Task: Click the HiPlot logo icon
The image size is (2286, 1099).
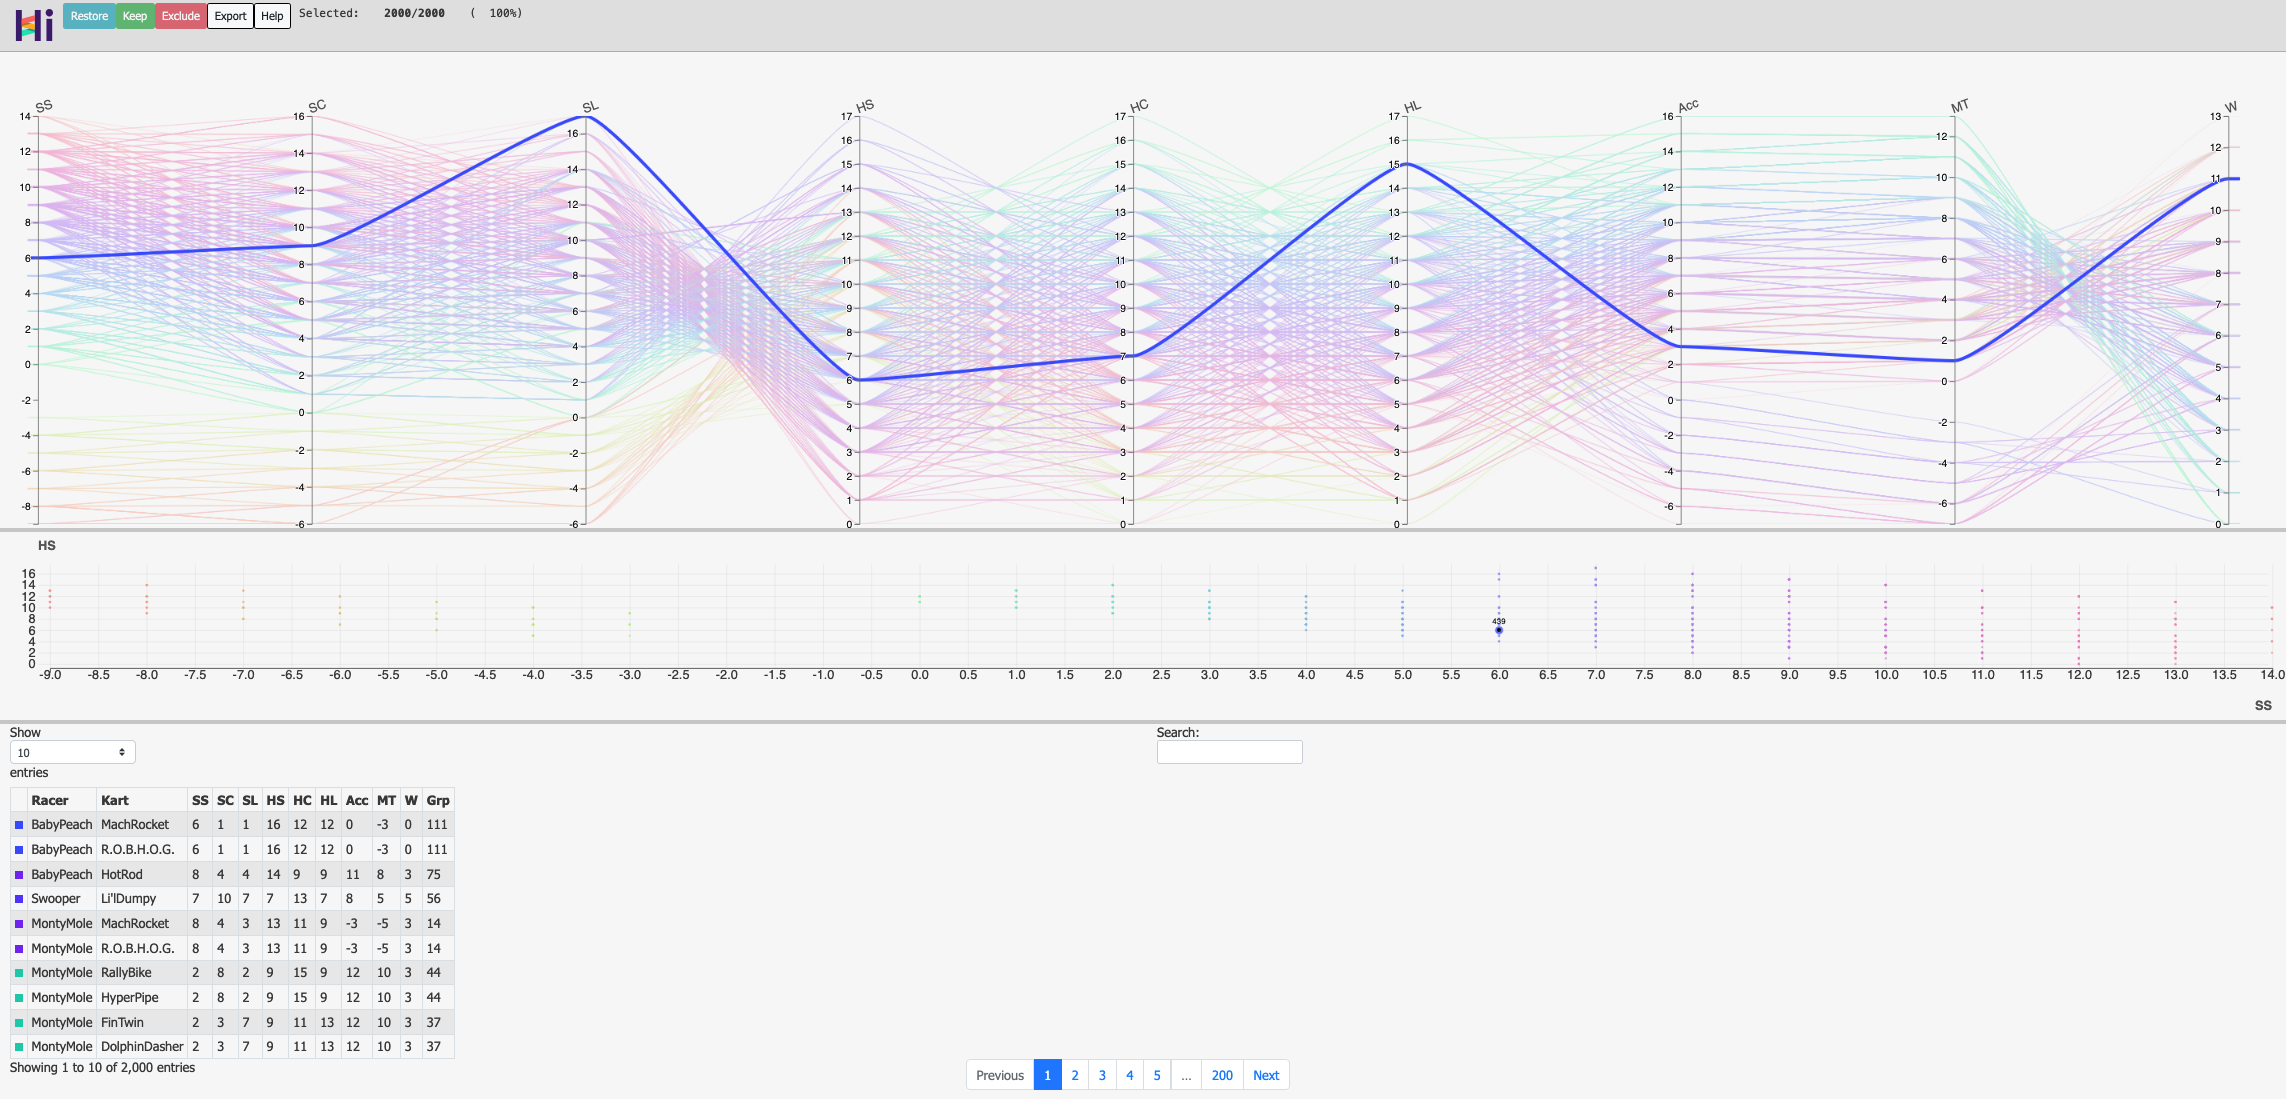Action: pyautogui.click(x=34, y=24)
